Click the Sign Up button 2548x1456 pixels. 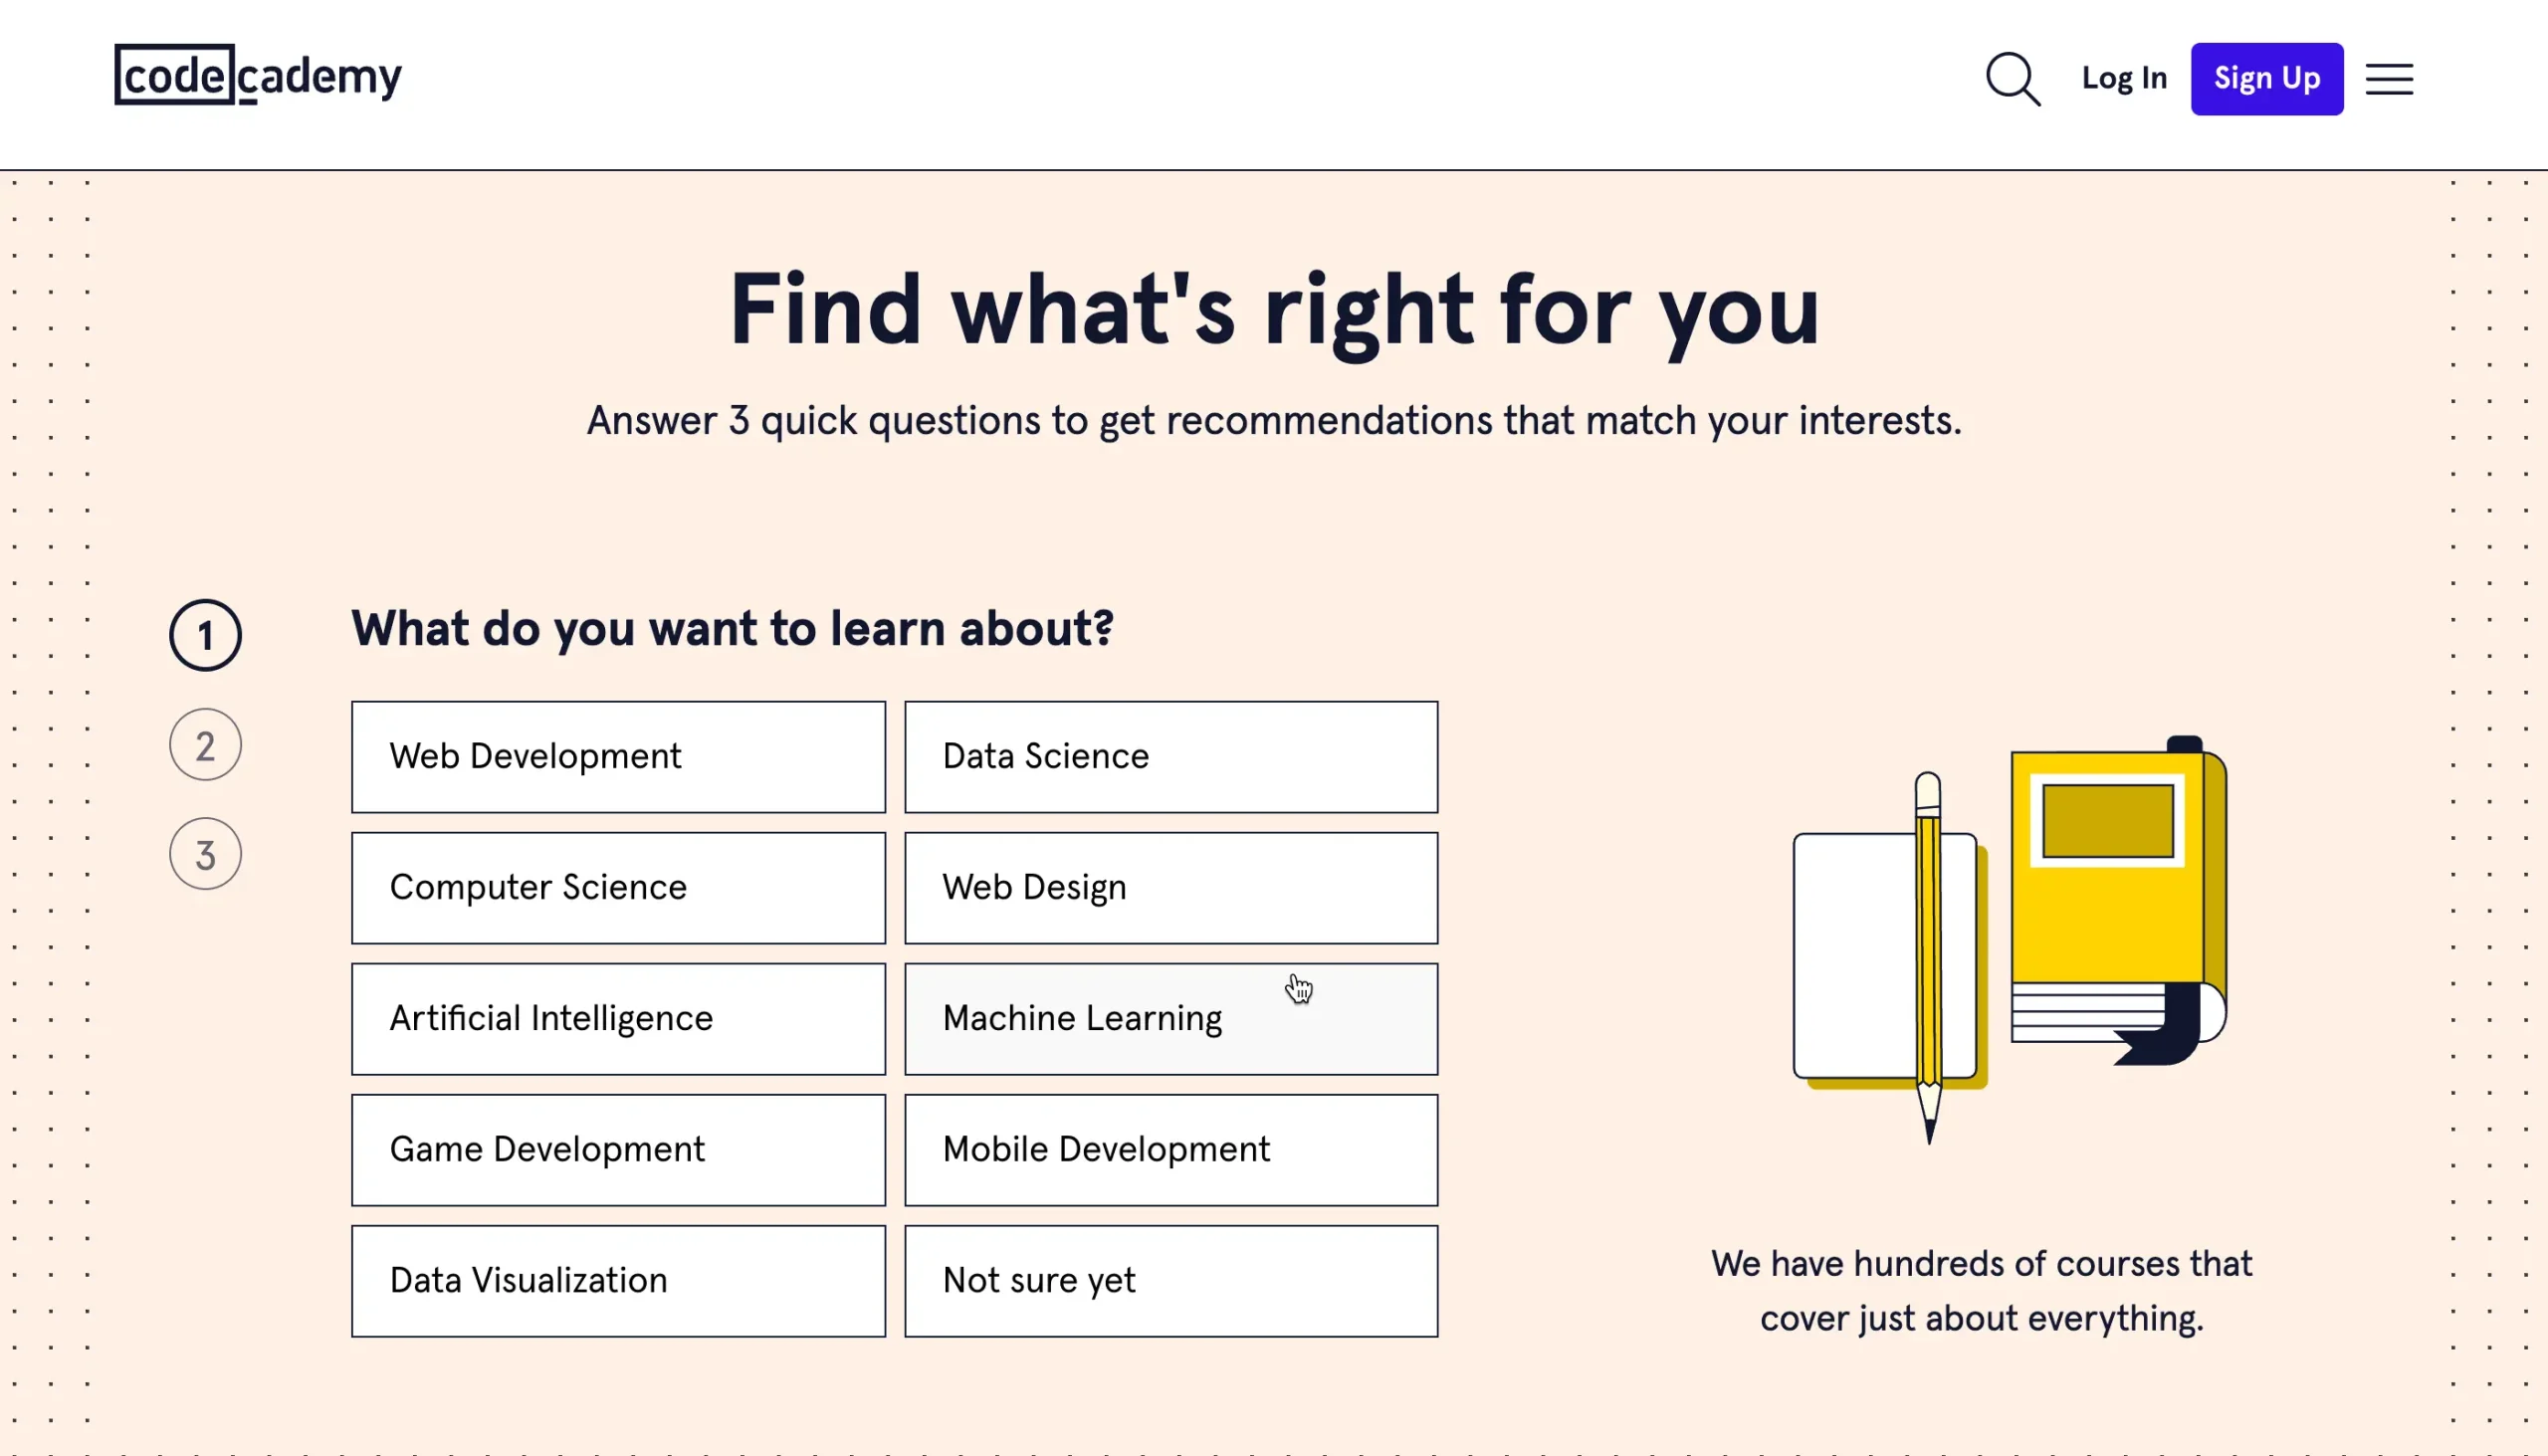[x=2266, y=77]
